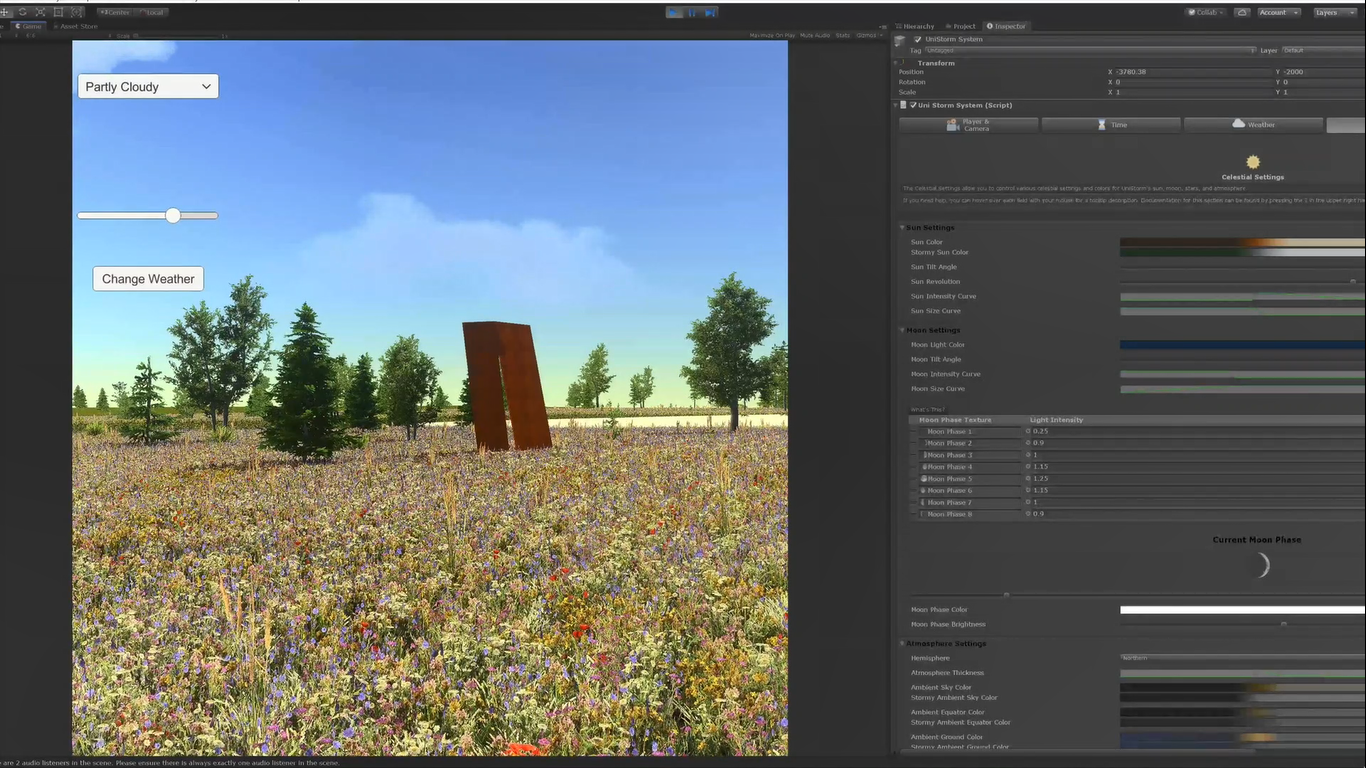
Task: Toggle Maximize On Play option
Action: point(772,35)
